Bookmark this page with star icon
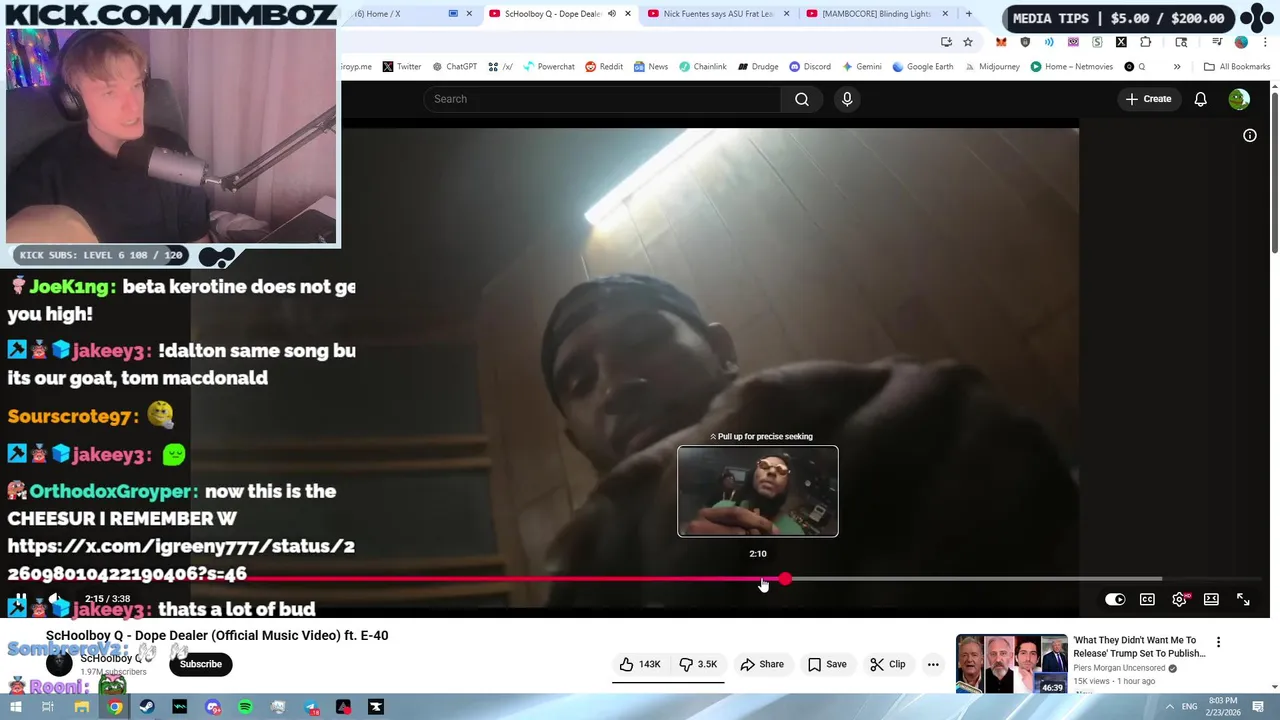Screen dimensions: 1280x720 tap(968, 42)
